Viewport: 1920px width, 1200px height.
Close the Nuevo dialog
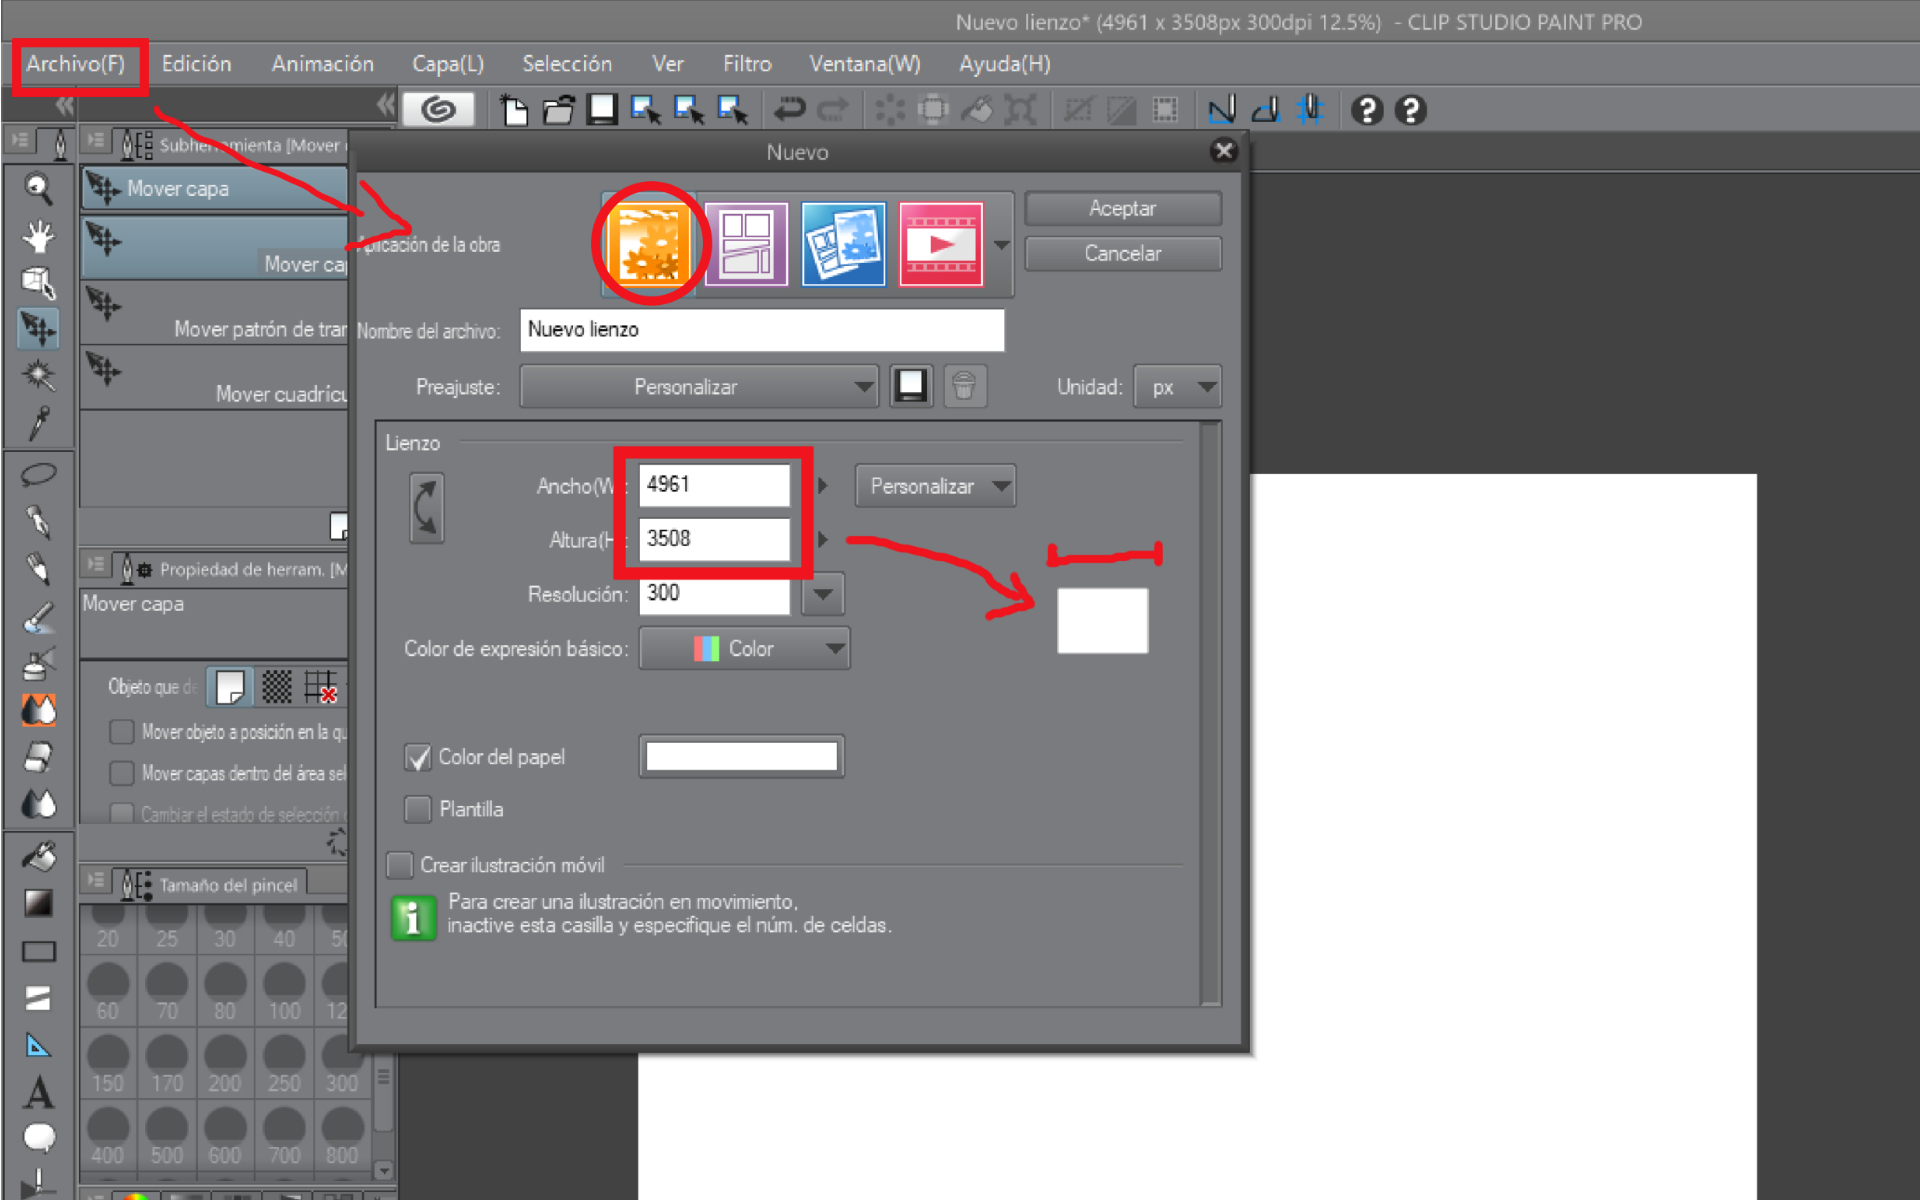1223,151
